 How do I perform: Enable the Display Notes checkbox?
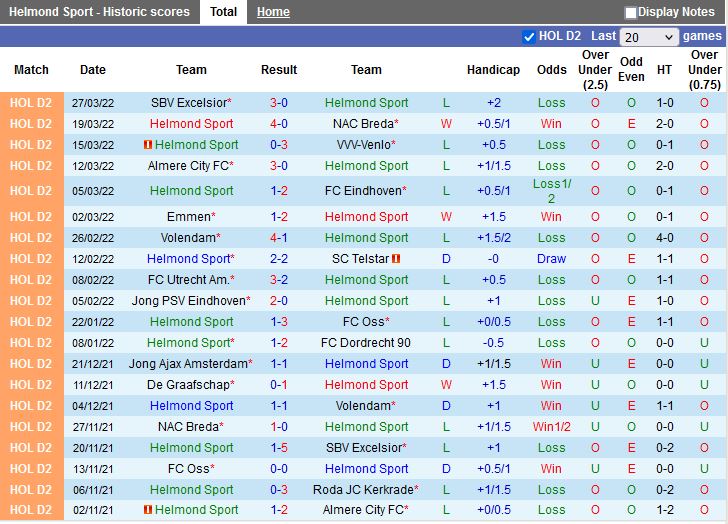pyautogui.click(x=630, y=13)
